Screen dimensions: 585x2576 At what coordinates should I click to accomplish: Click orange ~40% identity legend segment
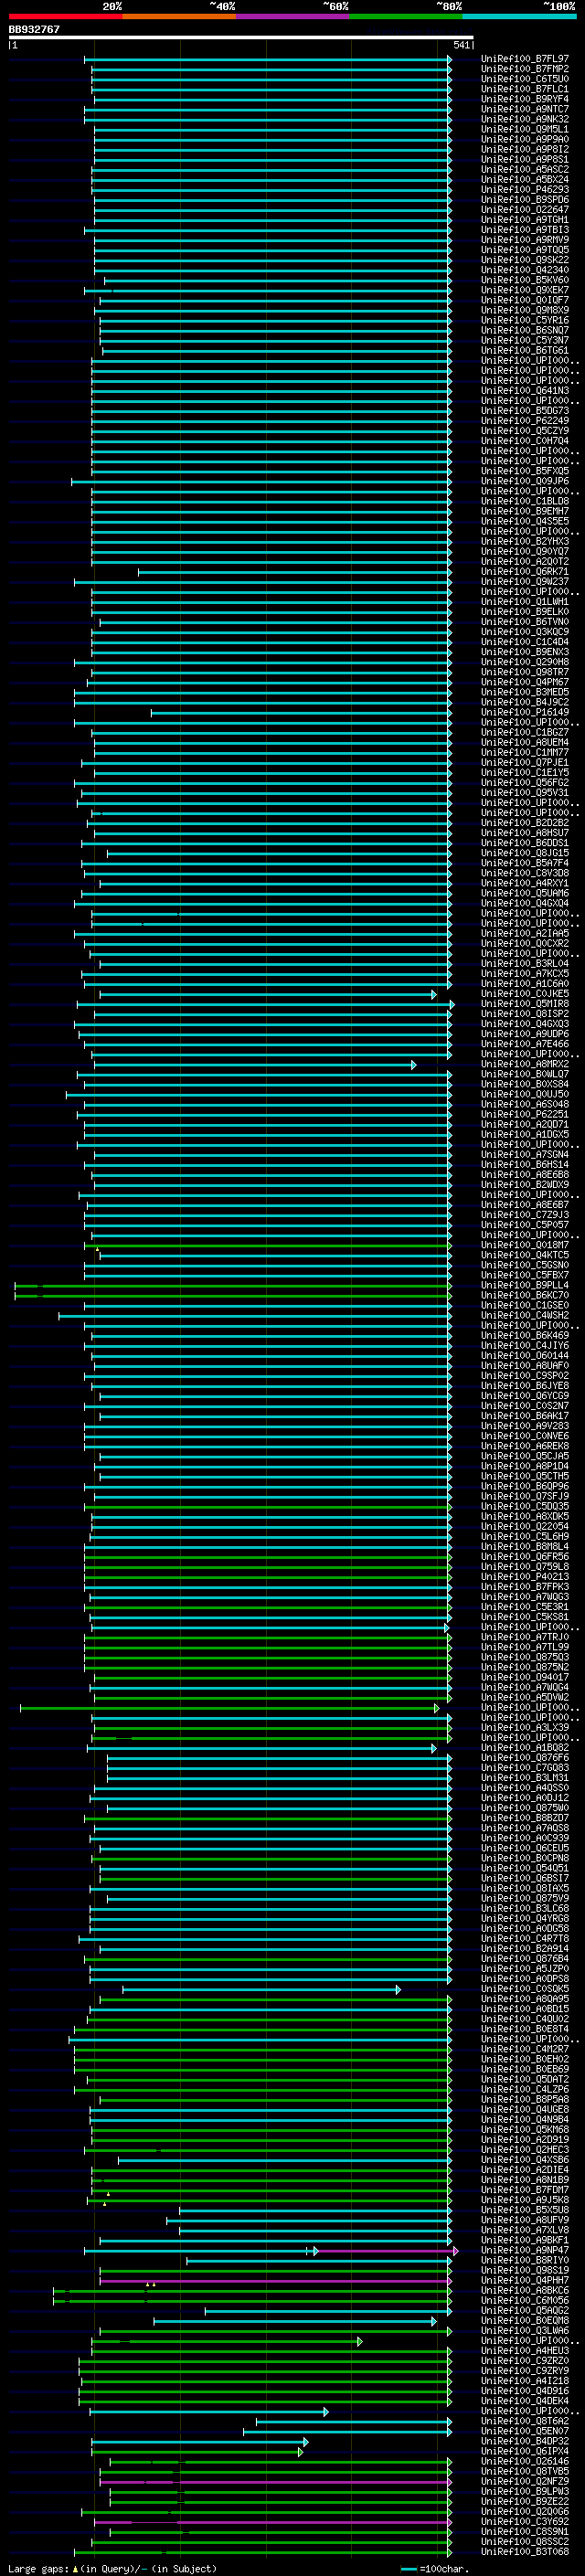click(179, 16)
